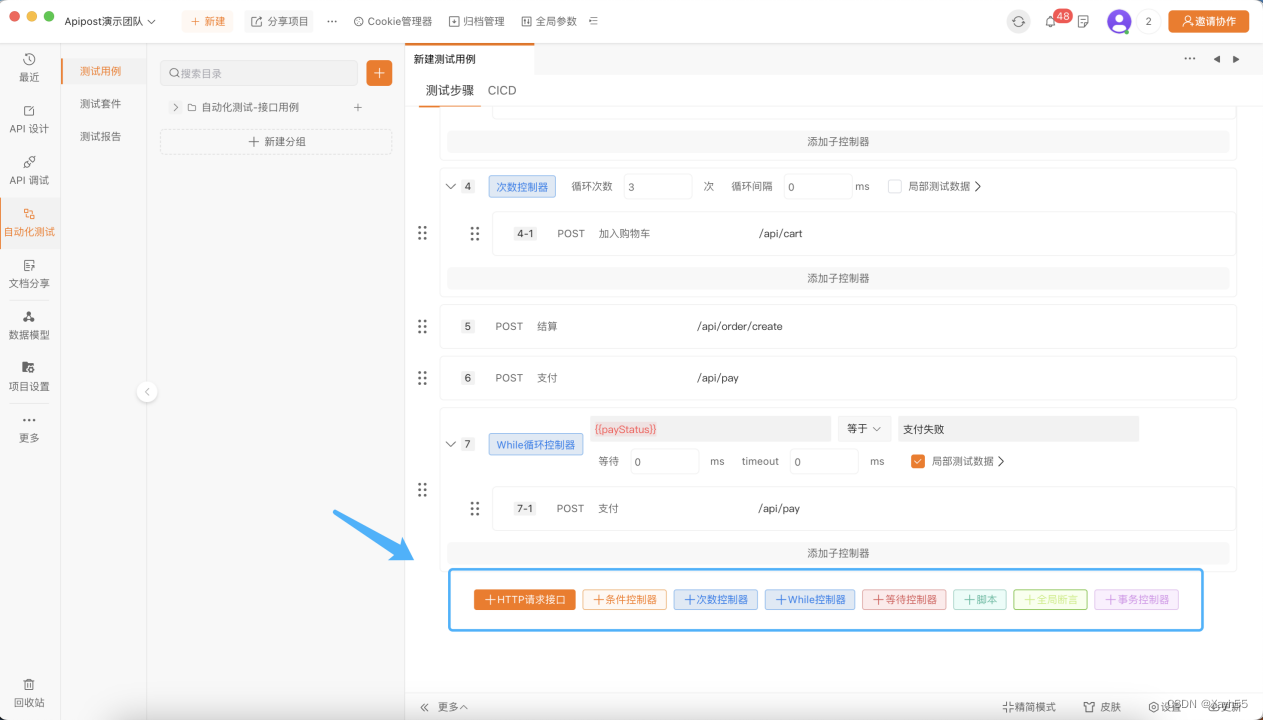Expand the 自动化测试-接口用例 folder
This screenshot has width=1263, height=720.
(176, 107)
